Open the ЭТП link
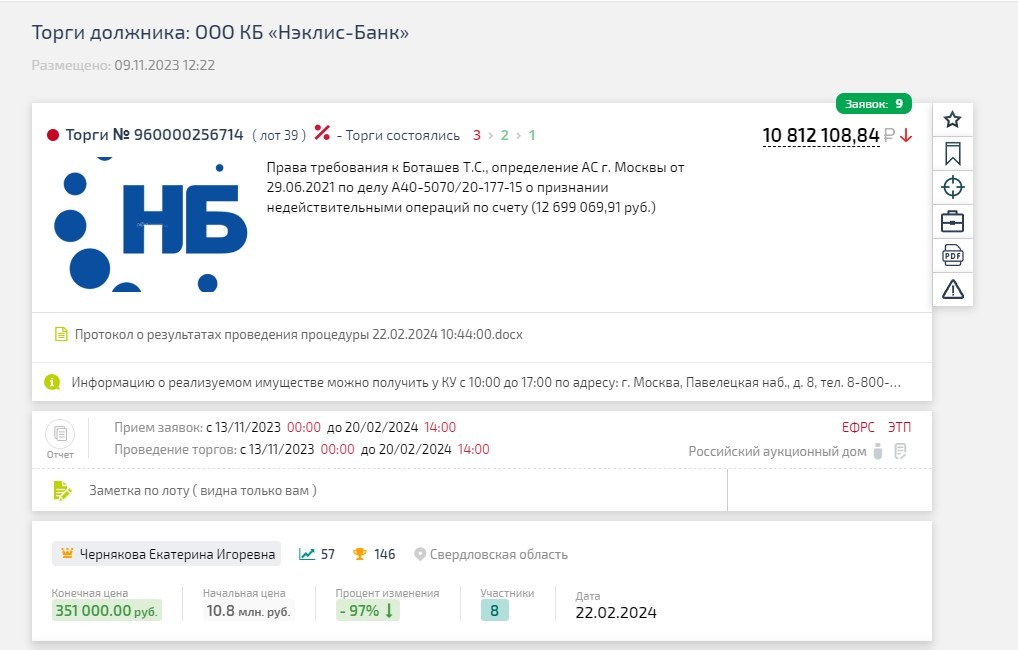The width and height of the screenshot is (1018, 650). [x=899, y=427]
